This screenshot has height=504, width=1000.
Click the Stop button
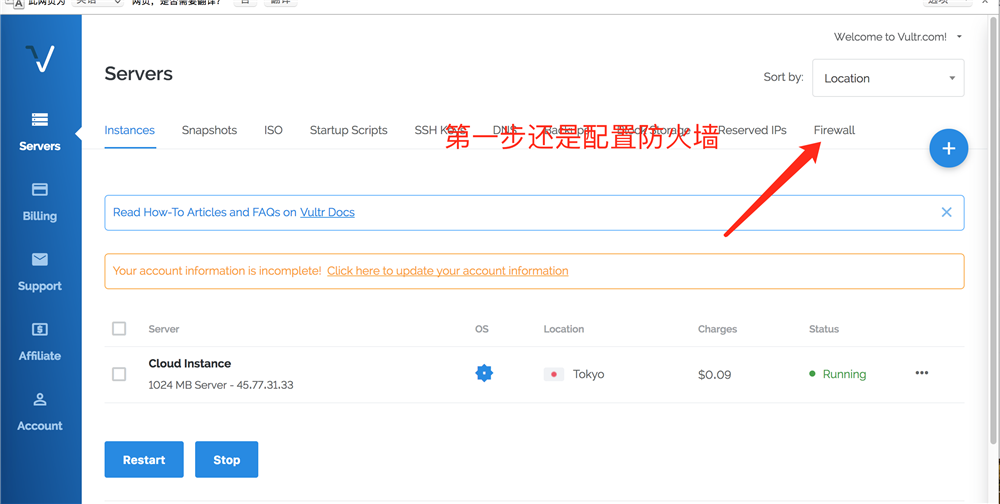[226, 459]
